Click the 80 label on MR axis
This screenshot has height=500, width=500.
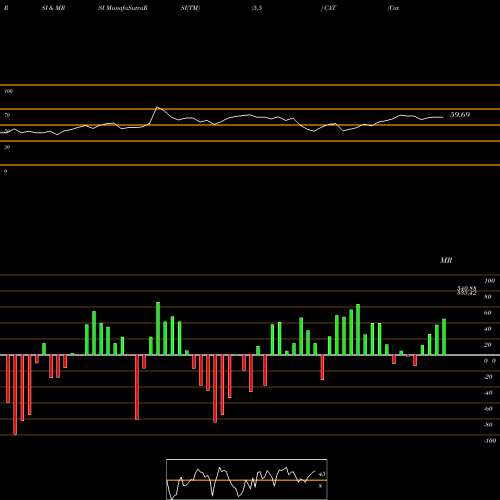[x=488, y=297]
